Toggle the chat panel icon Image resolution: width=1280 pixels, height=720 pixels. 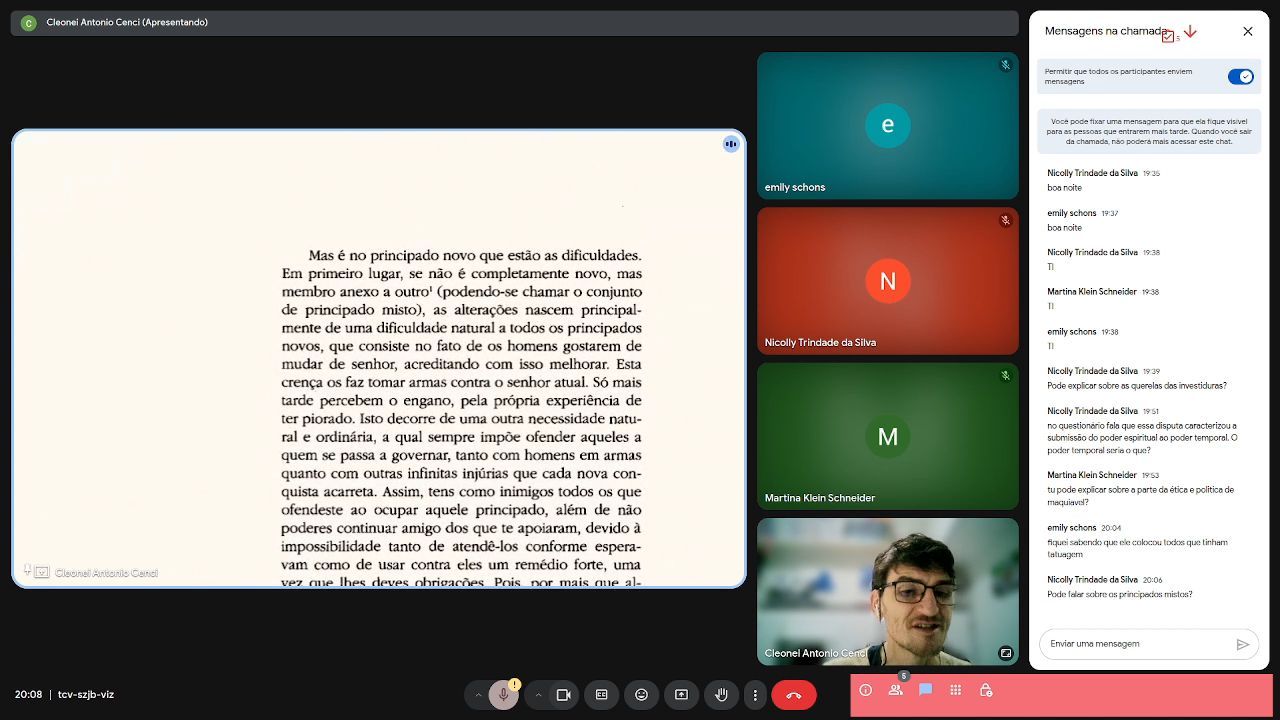pyautogui.click(x=926, y=690)
